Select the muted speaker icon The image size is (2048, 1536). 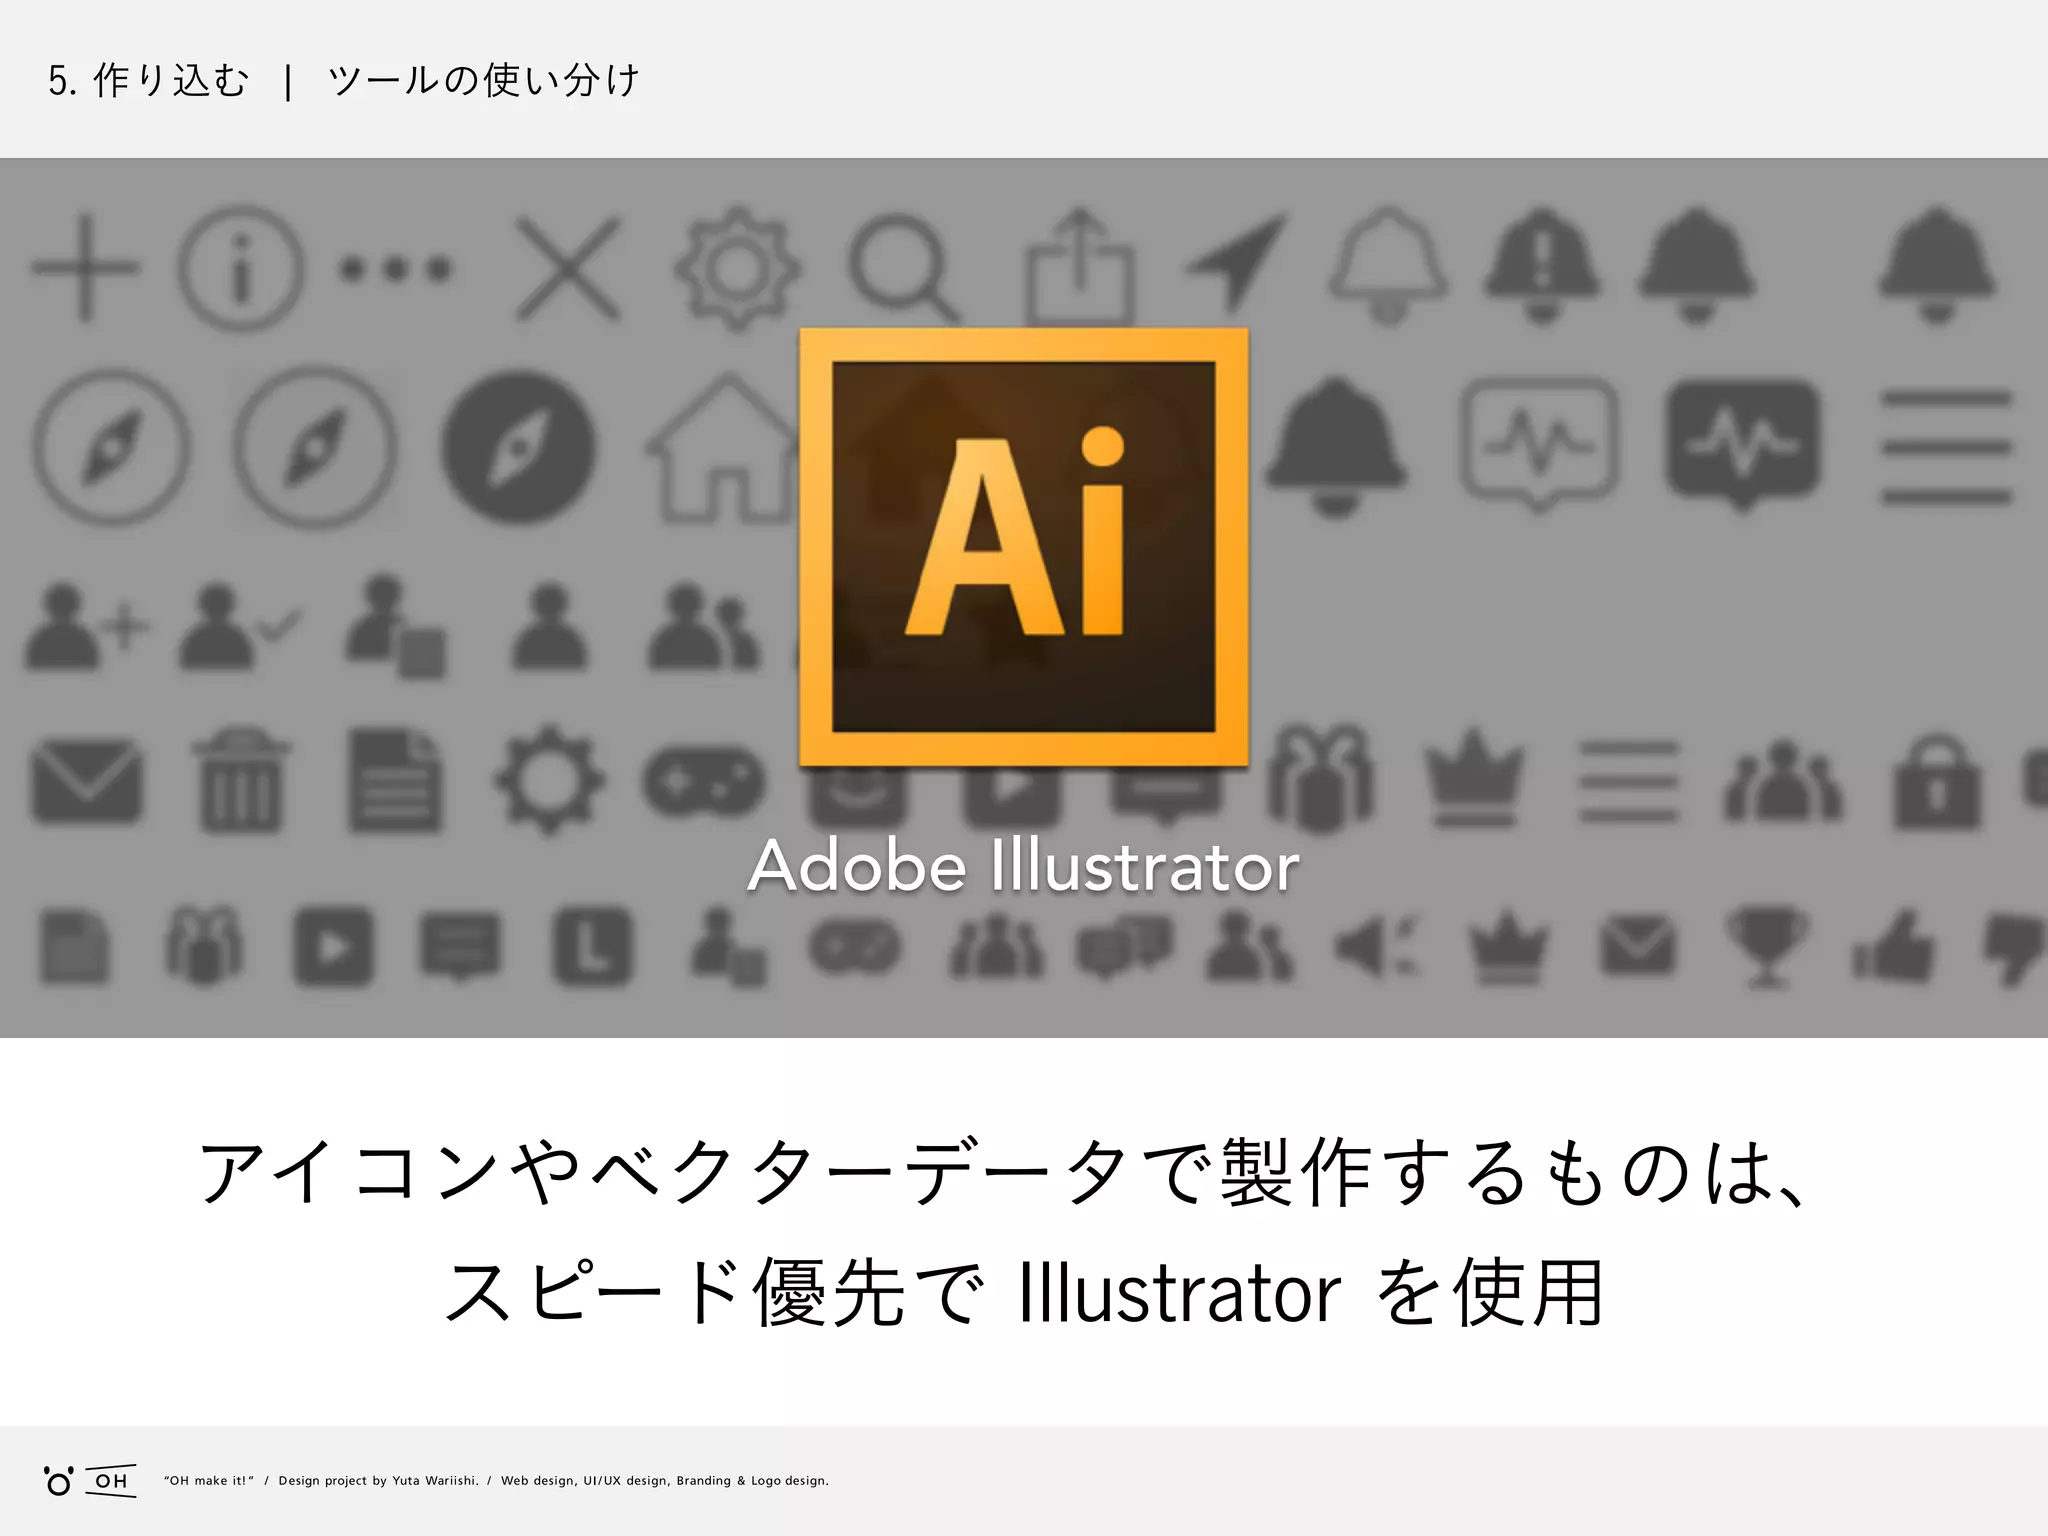(x=1377, y=945)
